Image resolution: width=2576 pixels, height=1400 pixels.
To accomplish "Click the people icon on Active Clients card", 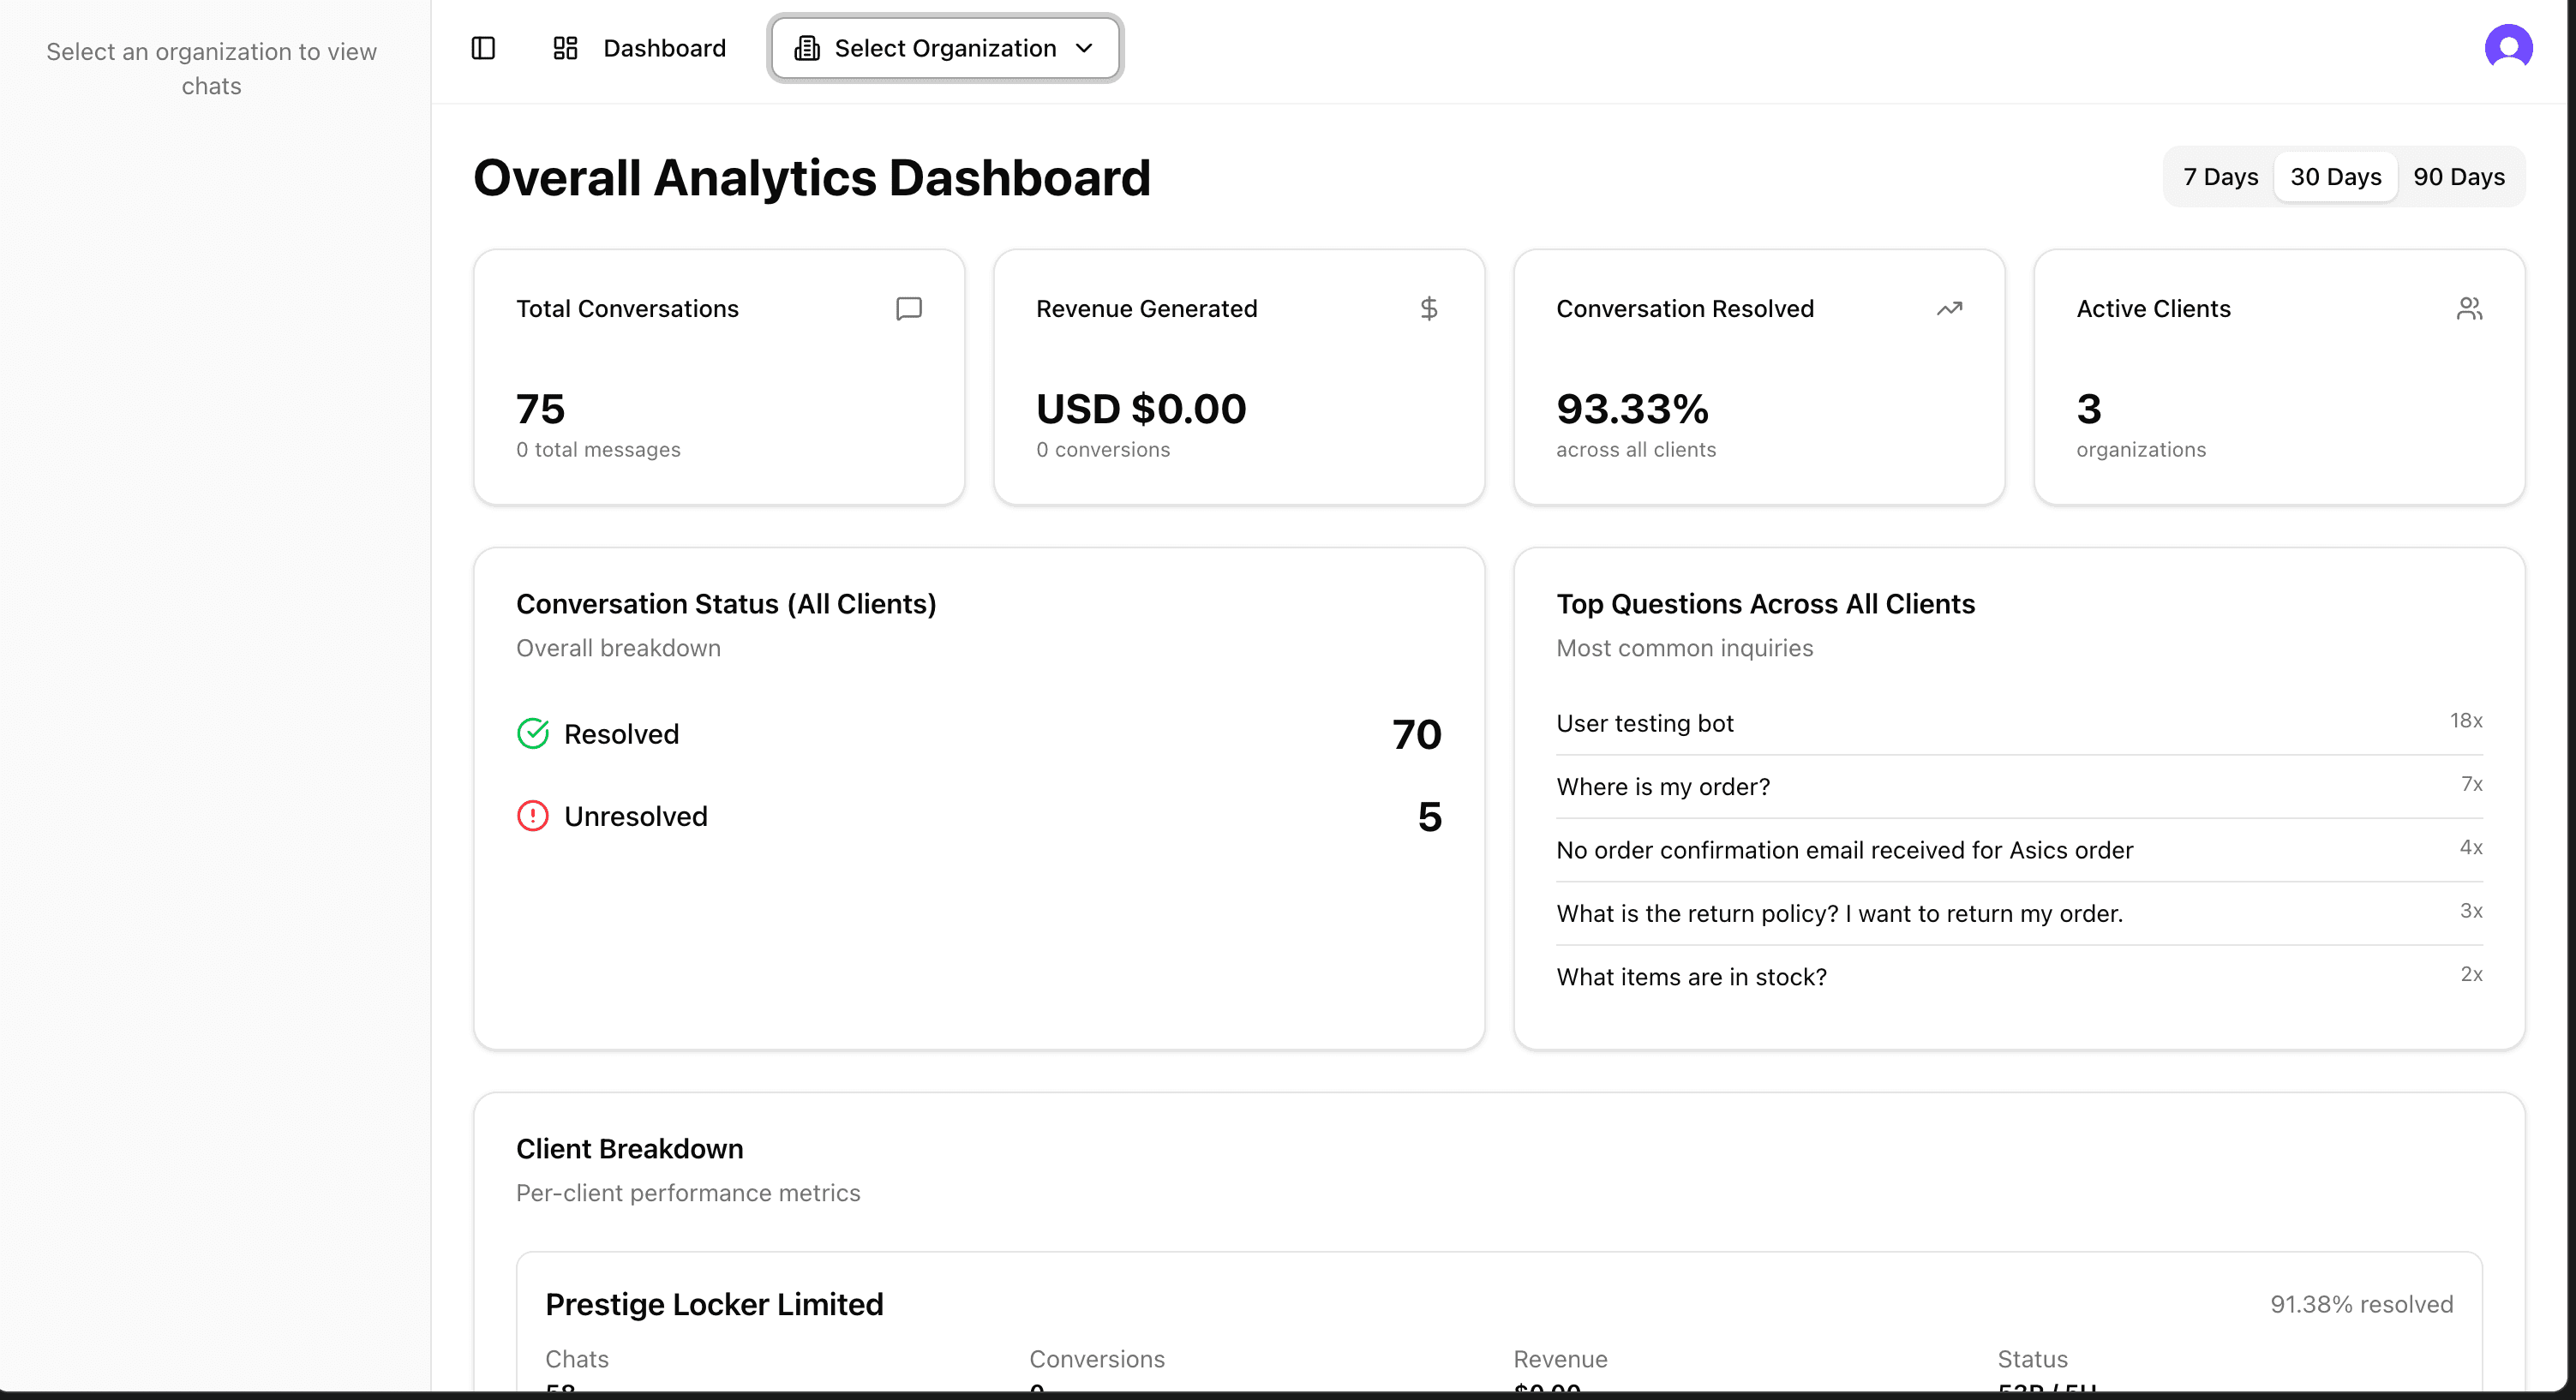I will (2470, 308).
